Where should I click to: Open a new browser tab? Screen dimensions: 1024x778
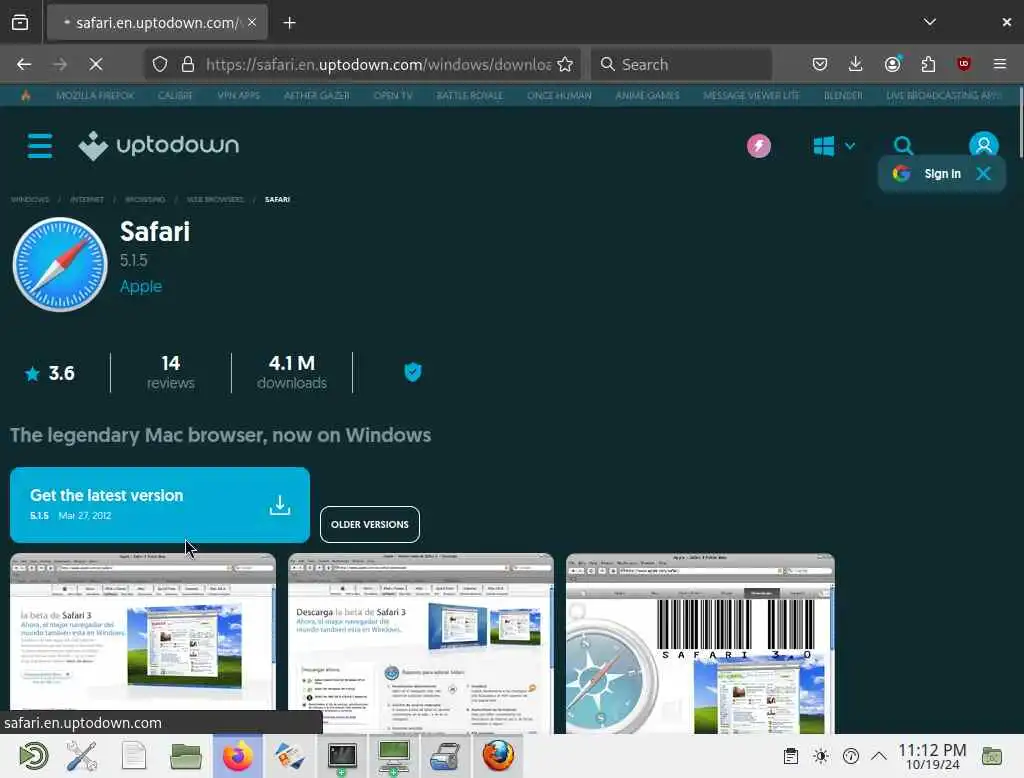point(289,23)
